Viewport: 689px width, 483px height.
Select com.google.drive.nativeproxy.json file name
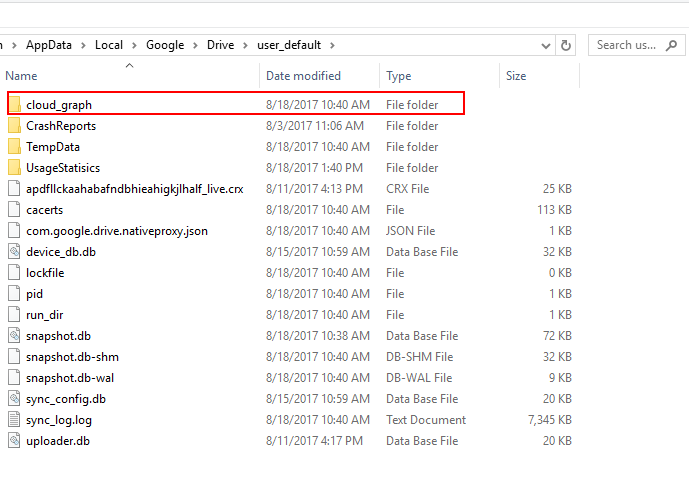(x=117, y=231)
